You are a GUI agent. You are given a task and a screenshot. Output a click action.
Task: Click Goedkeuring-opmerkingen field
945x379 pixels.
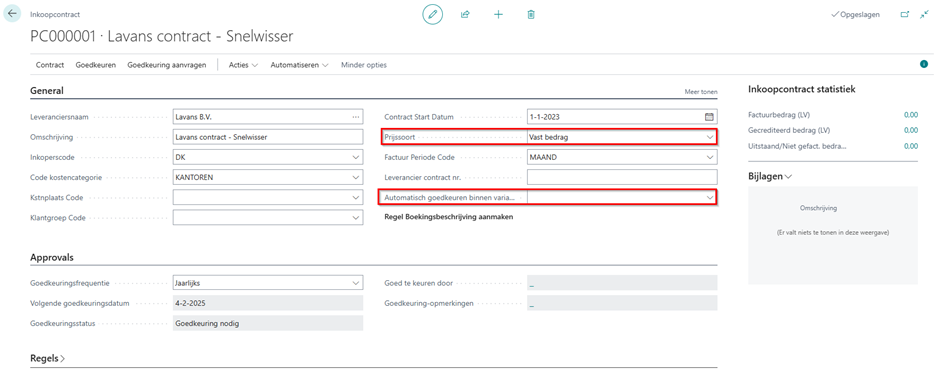pyautogui.click(x=622, y=303)
